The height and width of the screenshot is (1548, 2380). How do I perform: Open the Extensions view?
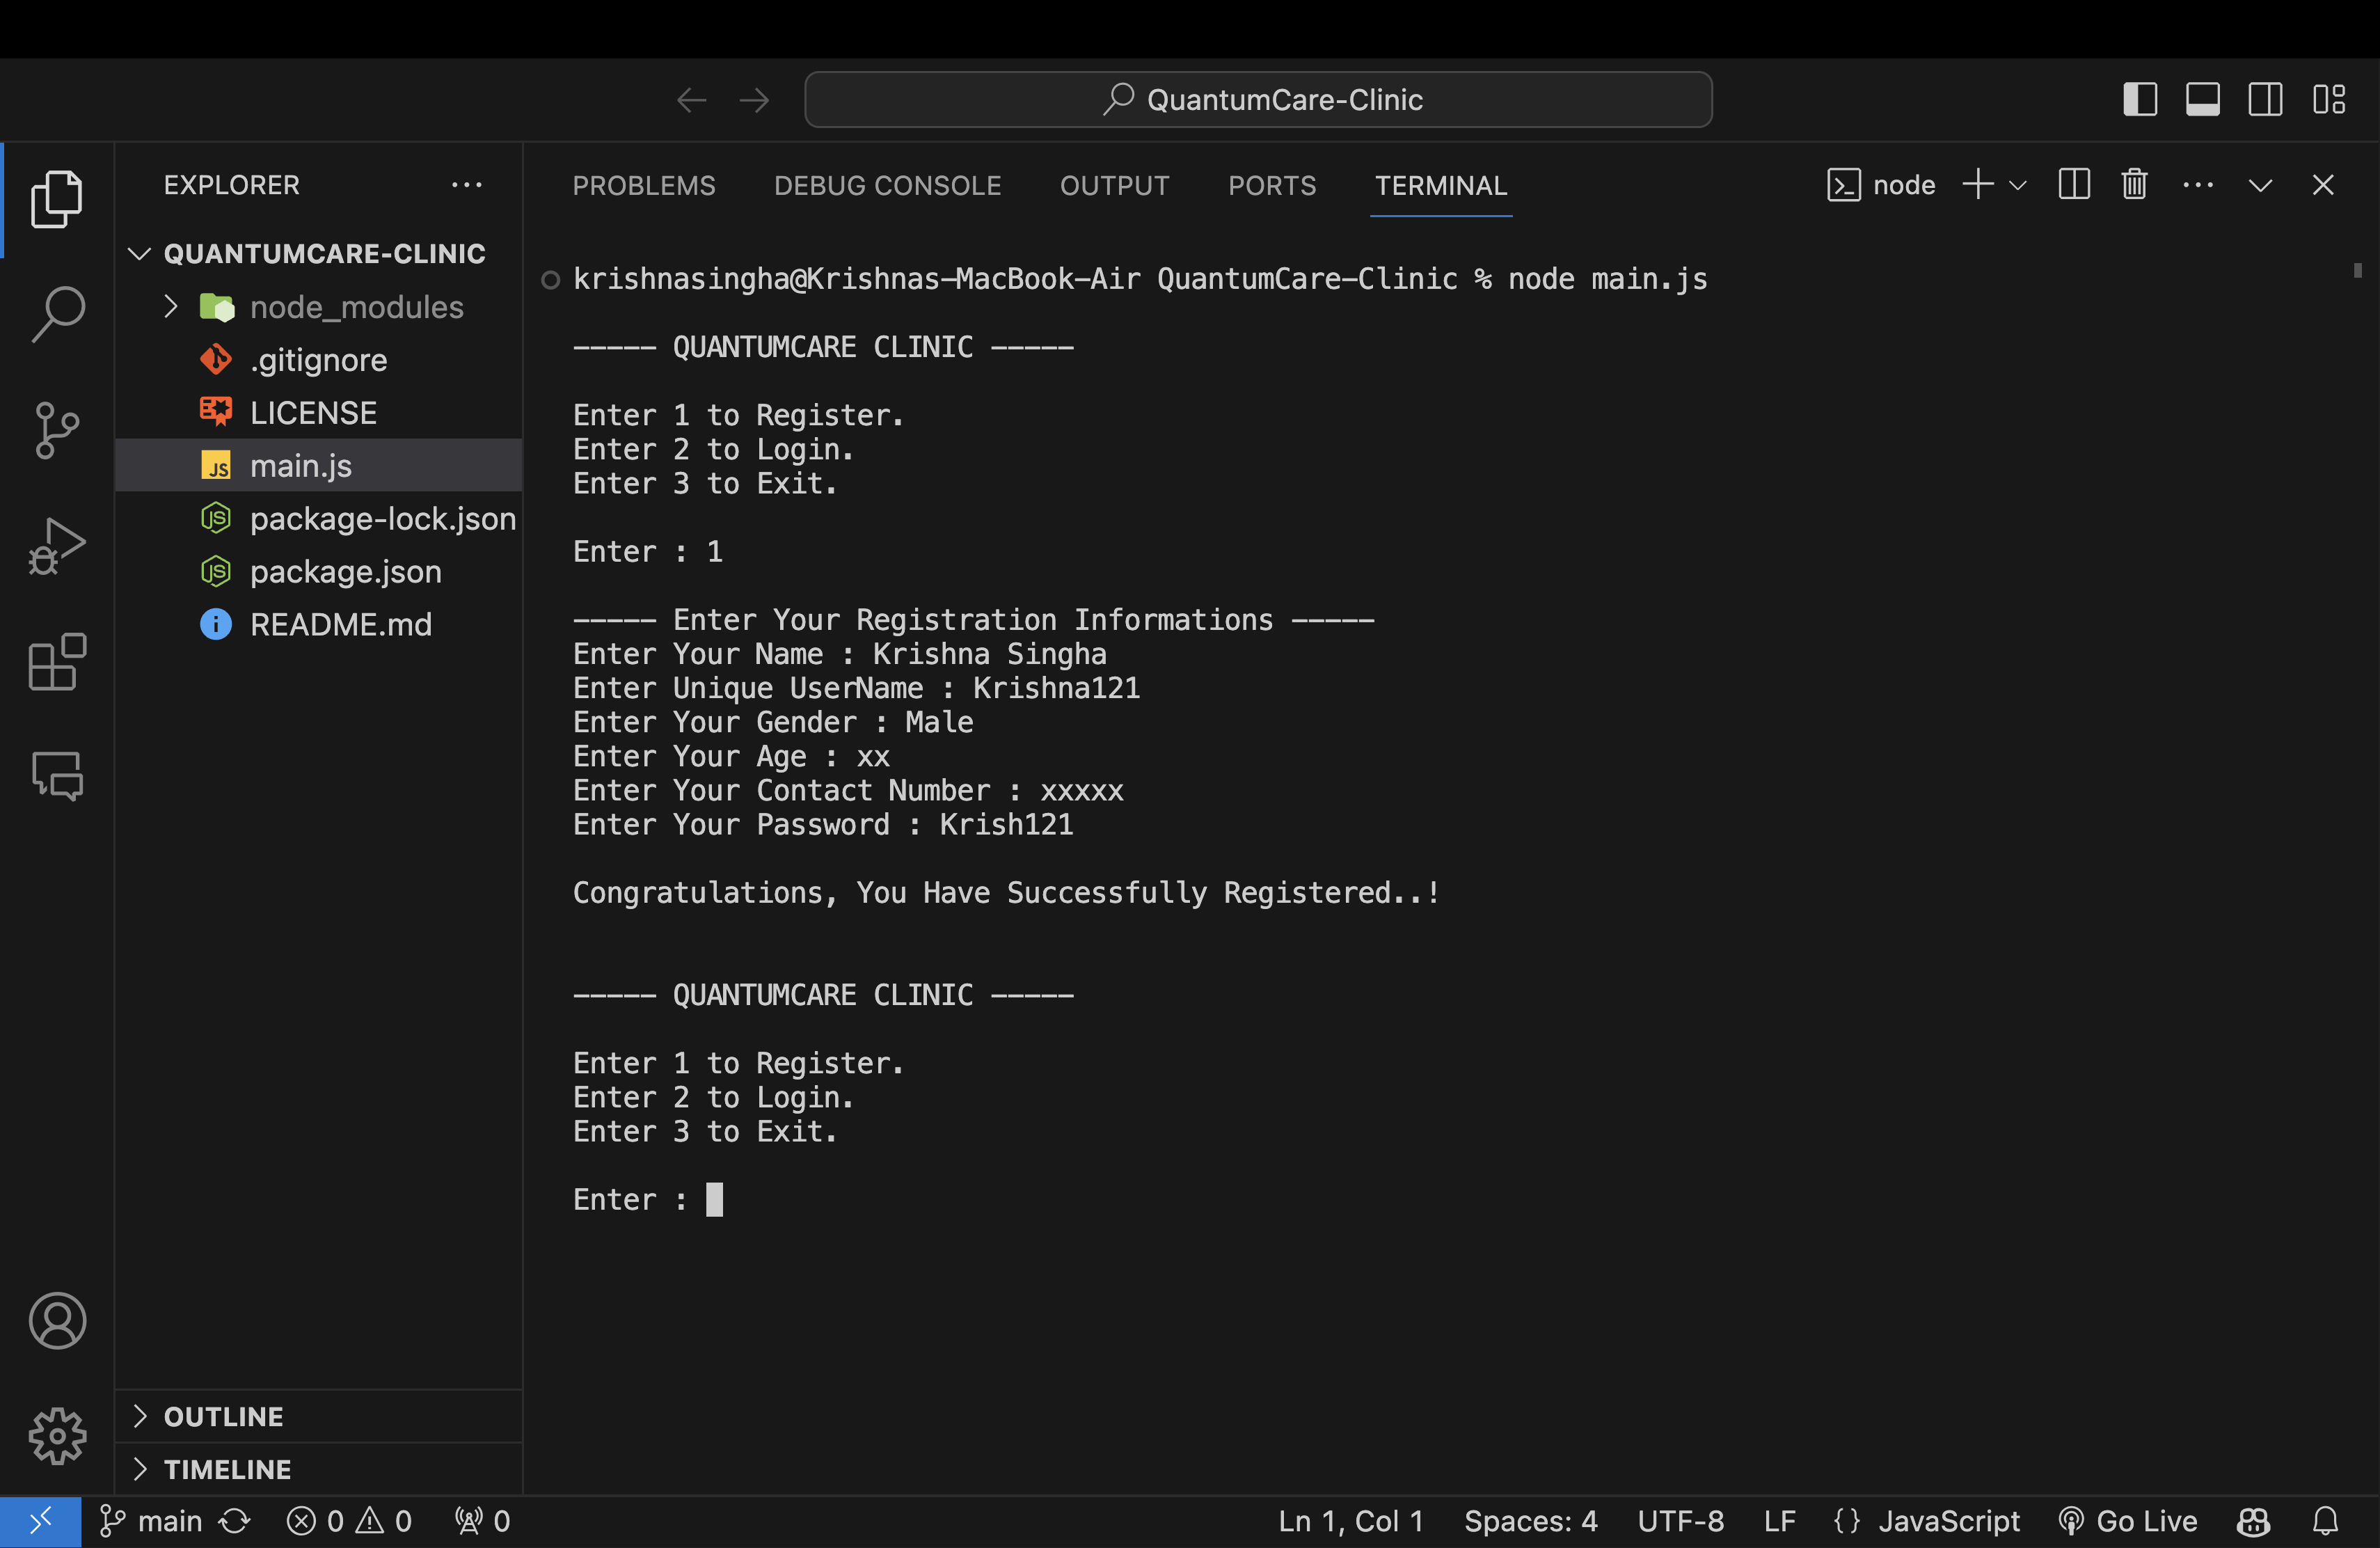click(x=57, y=662)
